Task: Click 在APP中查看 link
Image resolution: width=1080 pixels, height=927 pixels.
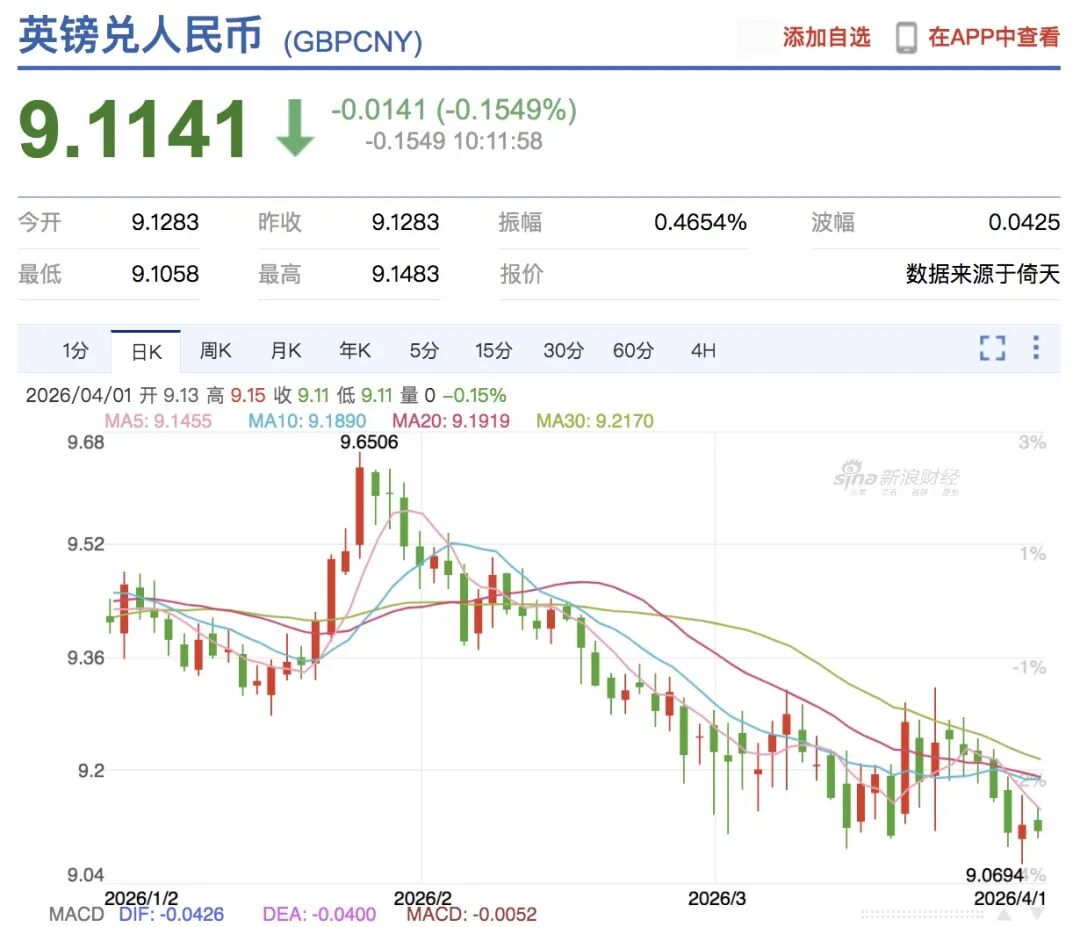Action: click(x=993, y=37)
